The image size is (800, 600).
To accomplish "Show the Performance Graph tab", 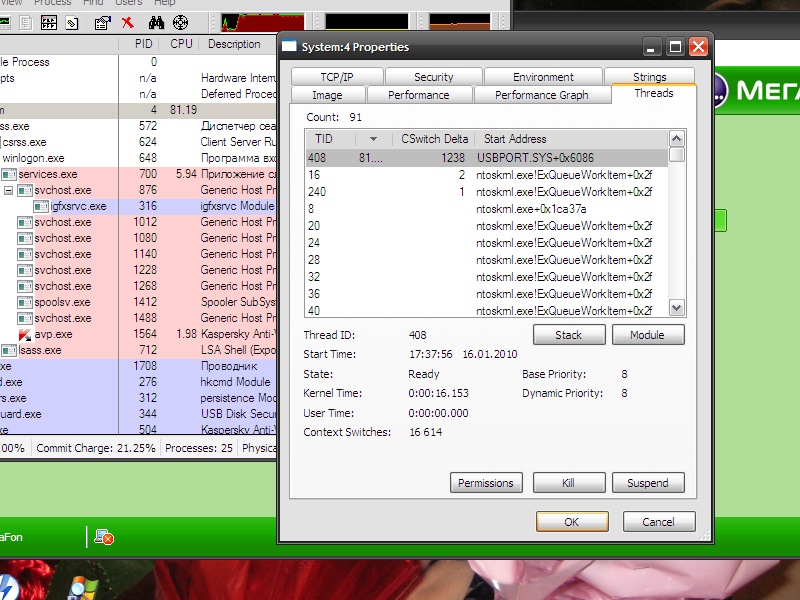I will click(x=541, y=95).
